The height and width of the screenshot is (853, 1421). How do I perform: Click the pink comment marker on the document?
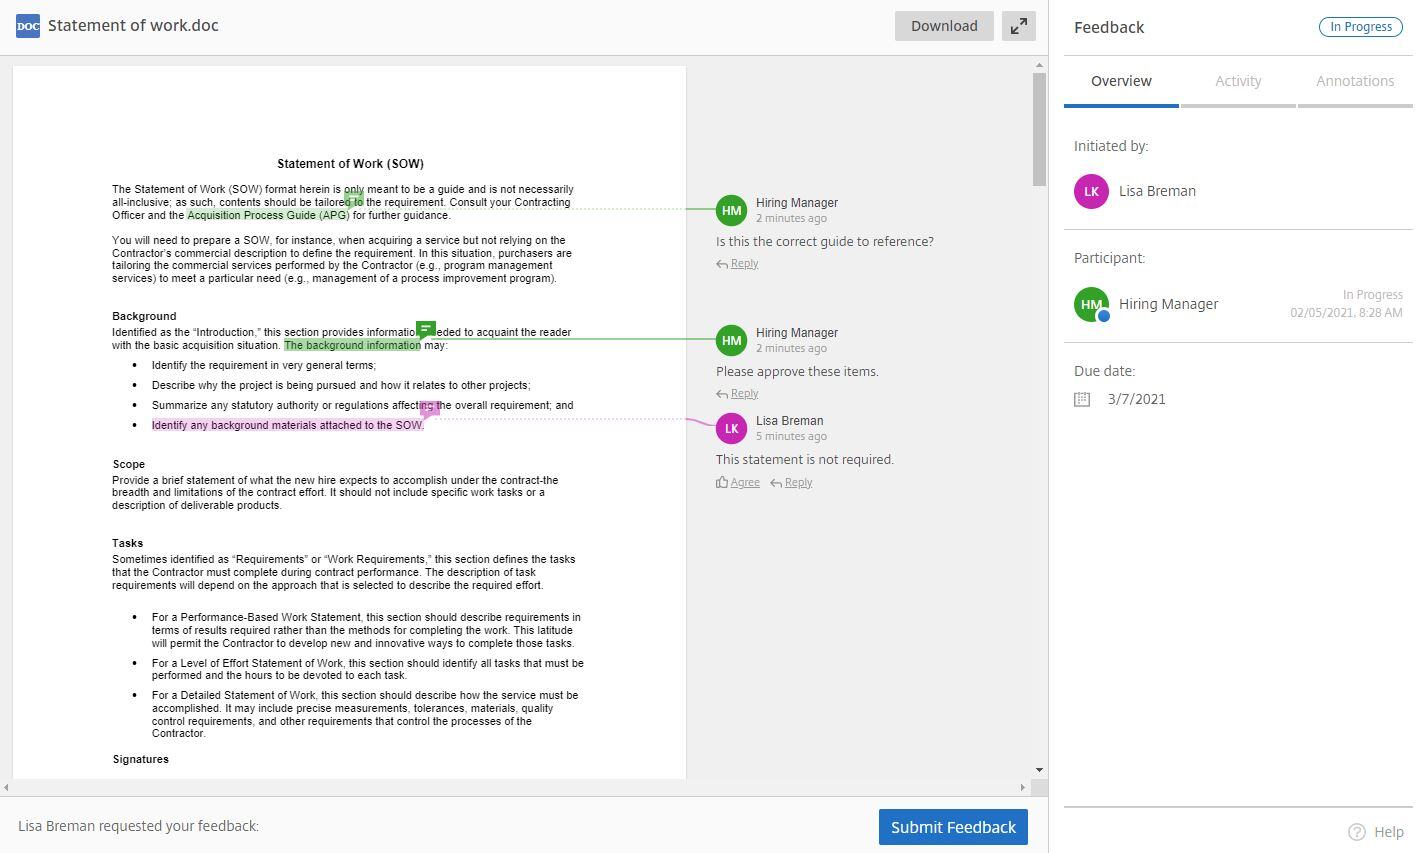tap(430, 409)
